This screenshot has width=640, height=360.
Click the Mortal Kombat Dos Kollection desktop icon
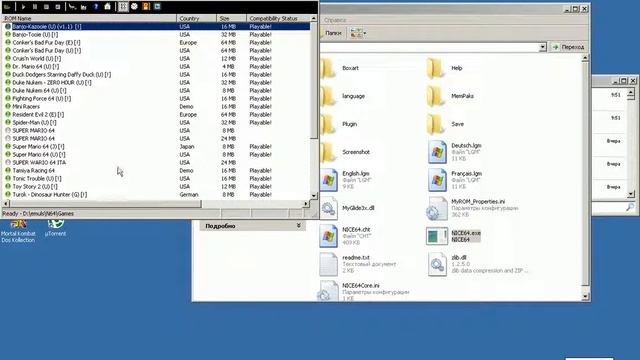tap(18, 231)
